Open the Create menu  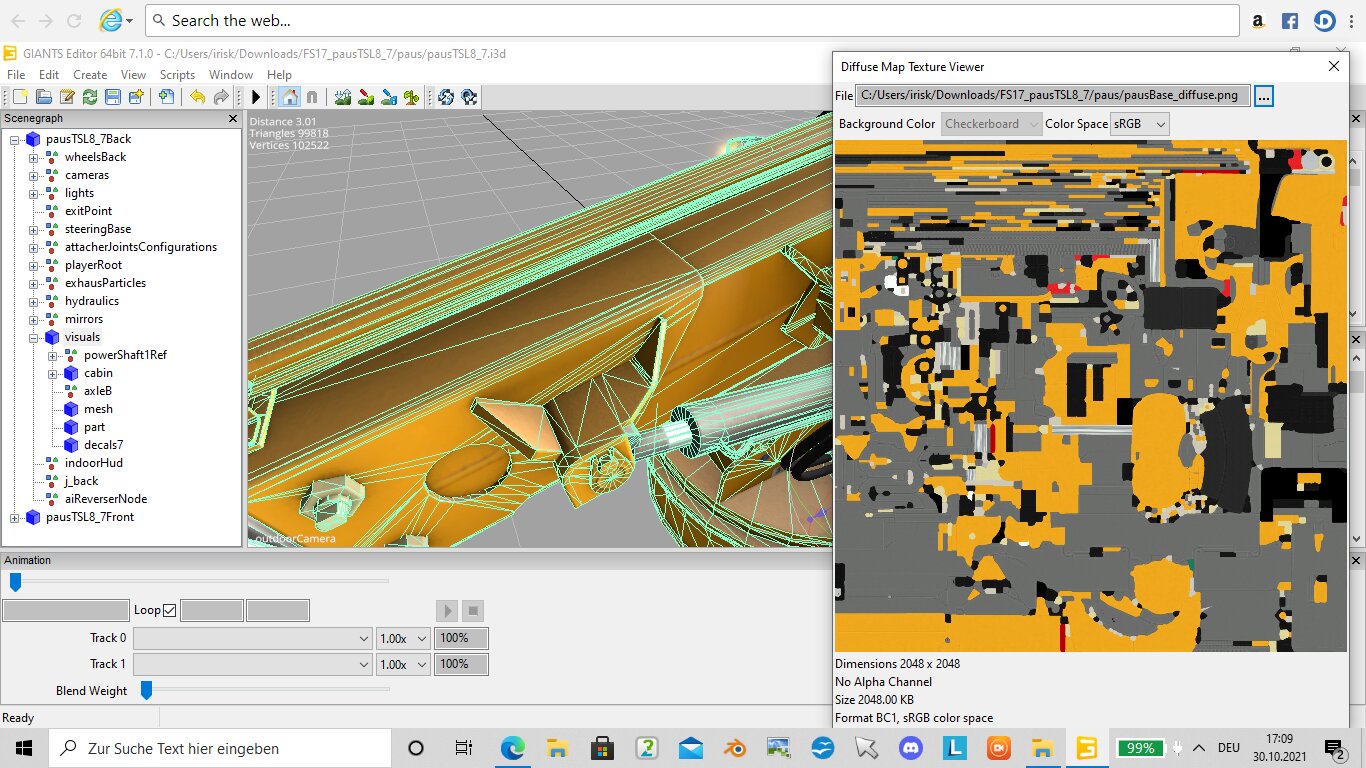90,75
